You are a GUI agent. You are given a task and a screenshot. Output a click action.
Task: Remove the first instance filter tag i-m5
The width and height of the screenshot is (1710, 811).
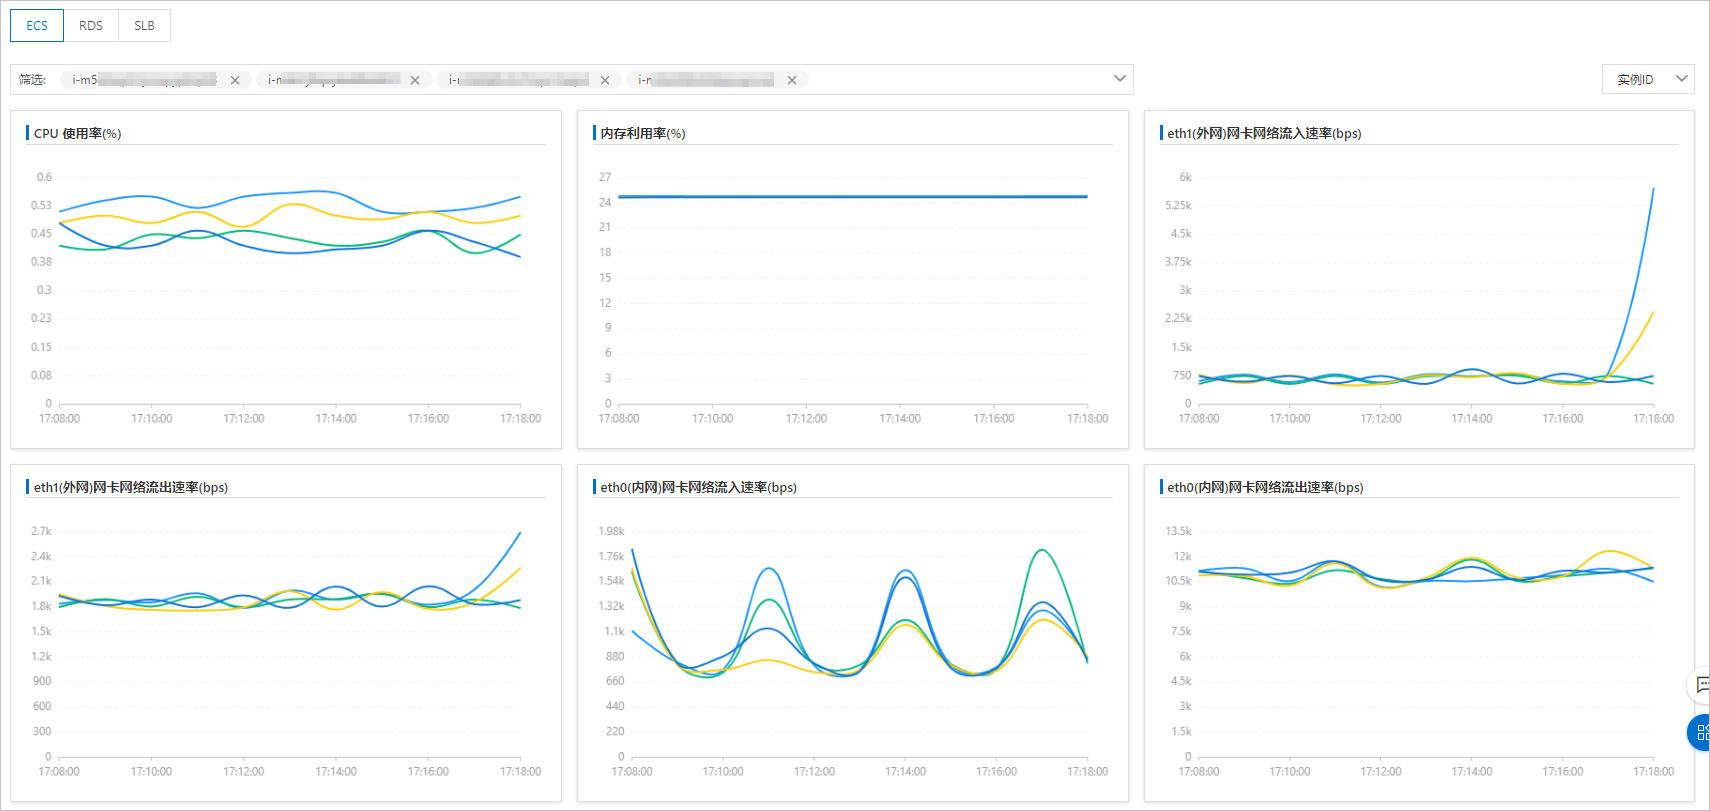(235, 80)
